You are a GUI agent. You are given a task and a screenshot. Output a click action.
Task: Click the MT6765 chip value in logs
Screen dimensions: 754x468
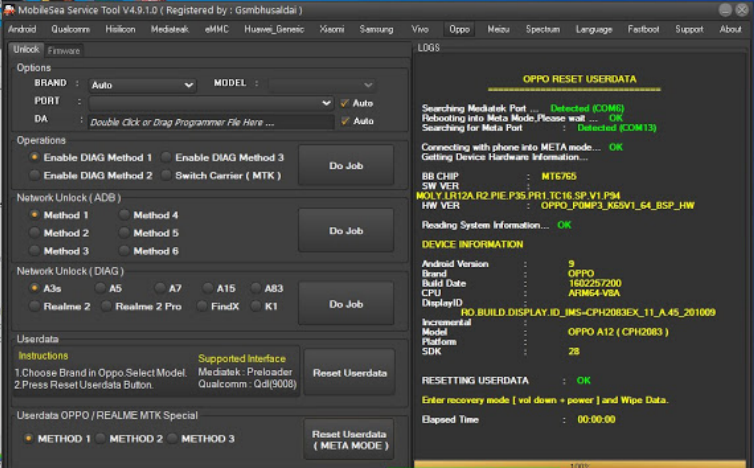(x=559, y=176)
